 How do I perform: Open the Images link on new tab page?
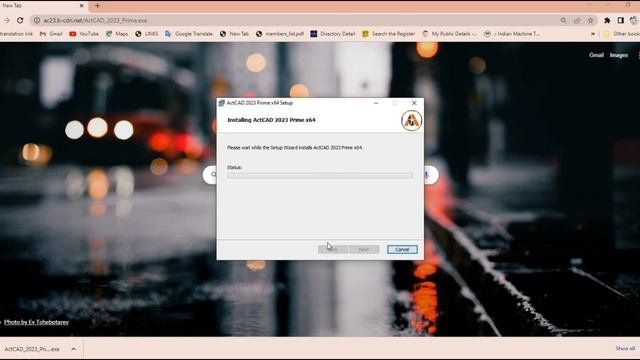[619, 55]
